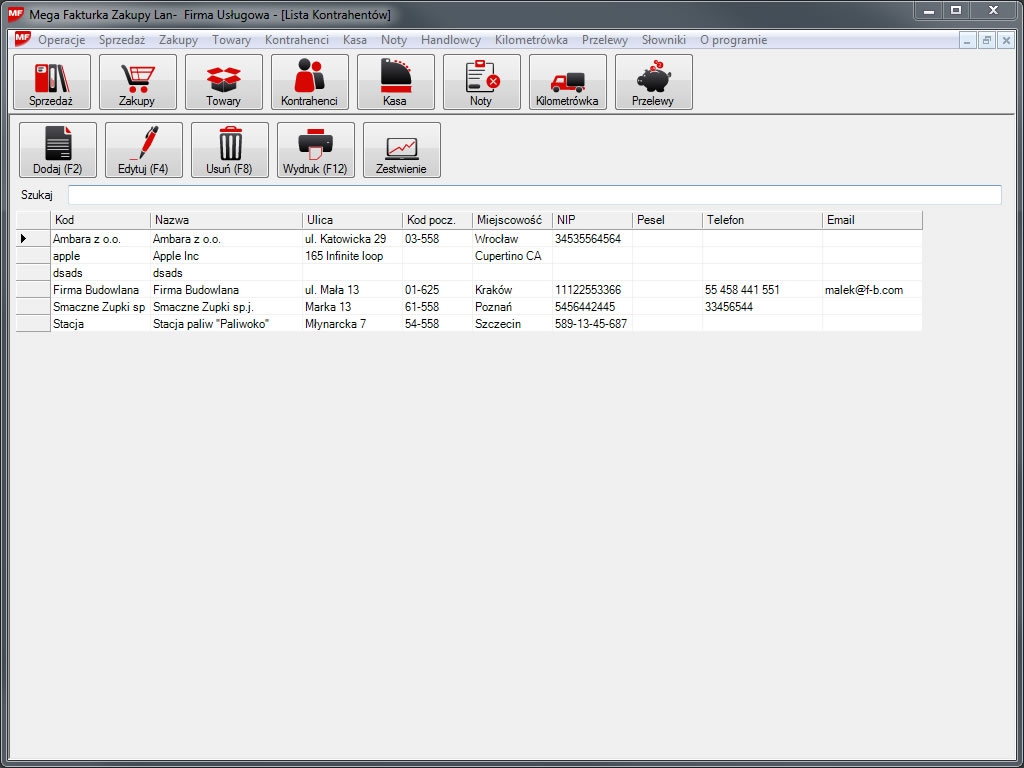Viewport: 1024px width, 768px height.
Task: Open the Zestawienie report button
Action: tap(402, 150)
